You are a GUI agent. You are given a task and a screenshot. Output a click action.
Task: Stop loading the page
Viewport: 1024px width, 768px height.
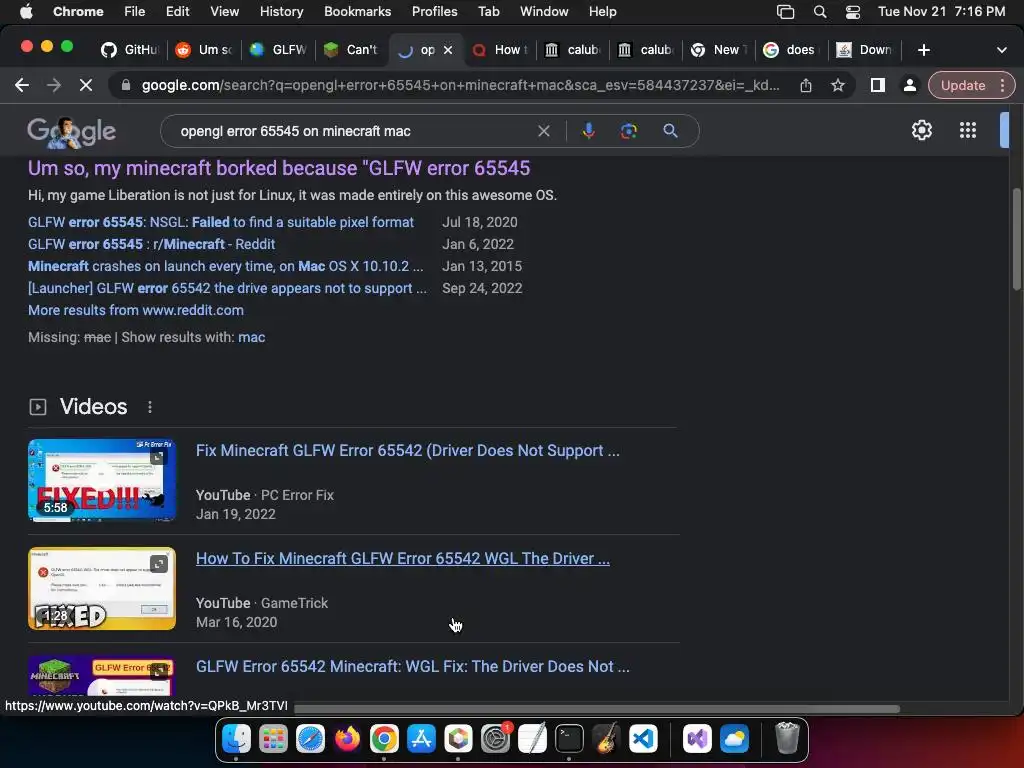point(86,85)
